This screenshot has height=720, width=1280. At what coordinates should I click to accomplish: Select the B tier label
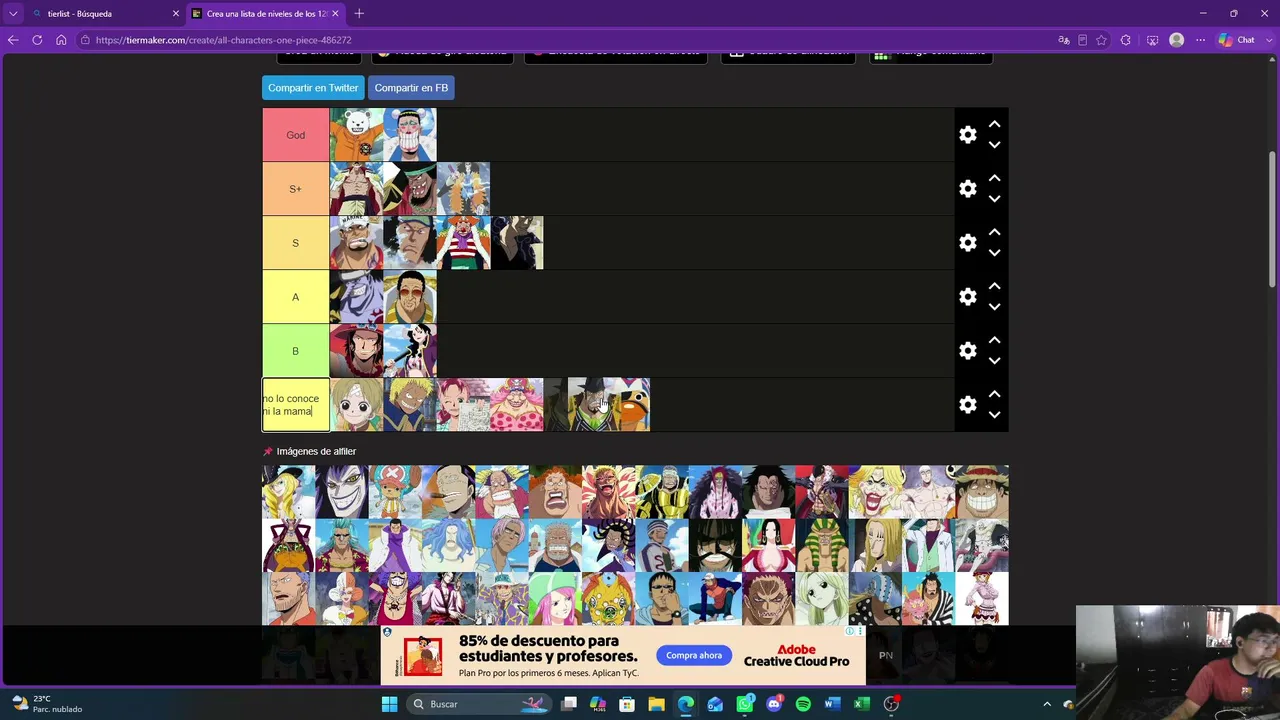pos(296,351)
